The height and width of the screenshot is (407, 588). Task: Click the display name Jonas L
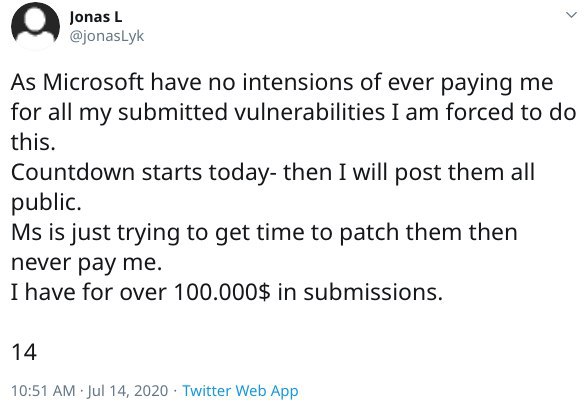96,17
